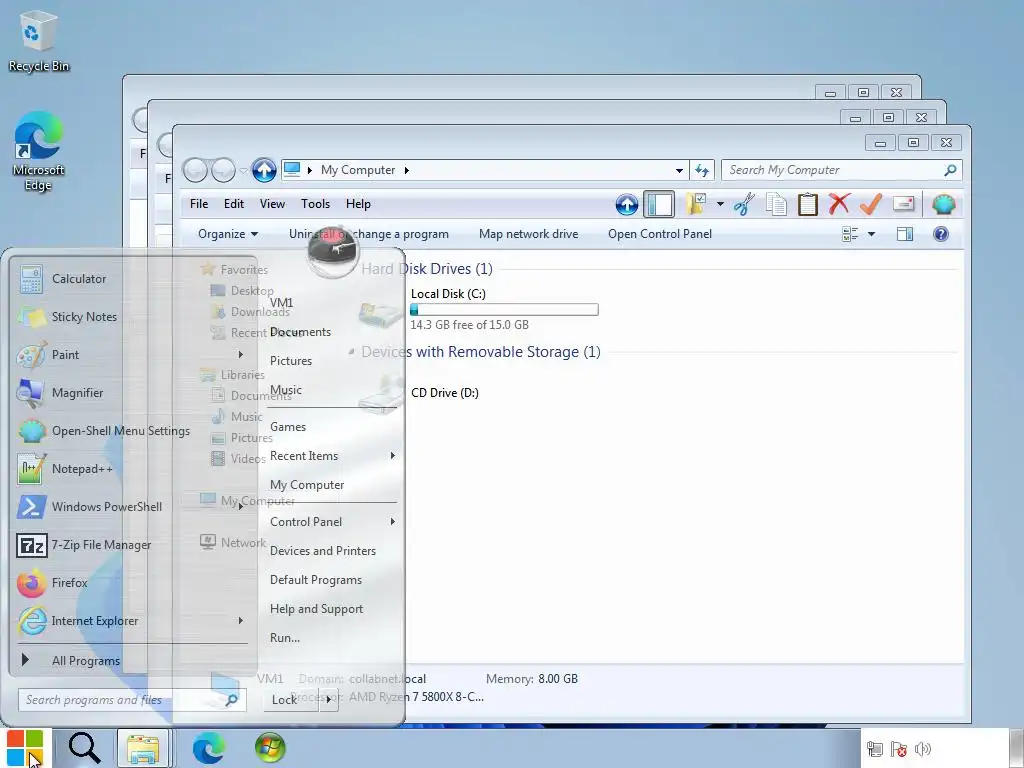Click the Folder Options icon in the toolbar
The width and height of the screenshot is (1024, 768).
pos(696,204)
